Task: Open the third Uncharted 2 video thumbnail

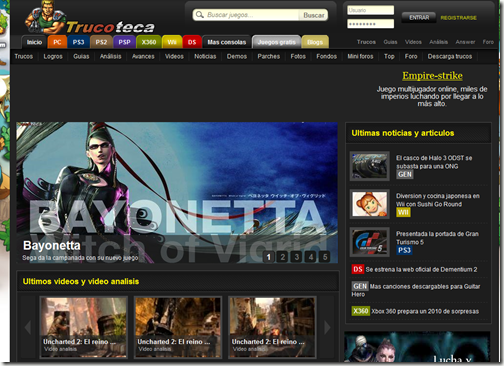Action: (x=272, y=327)
